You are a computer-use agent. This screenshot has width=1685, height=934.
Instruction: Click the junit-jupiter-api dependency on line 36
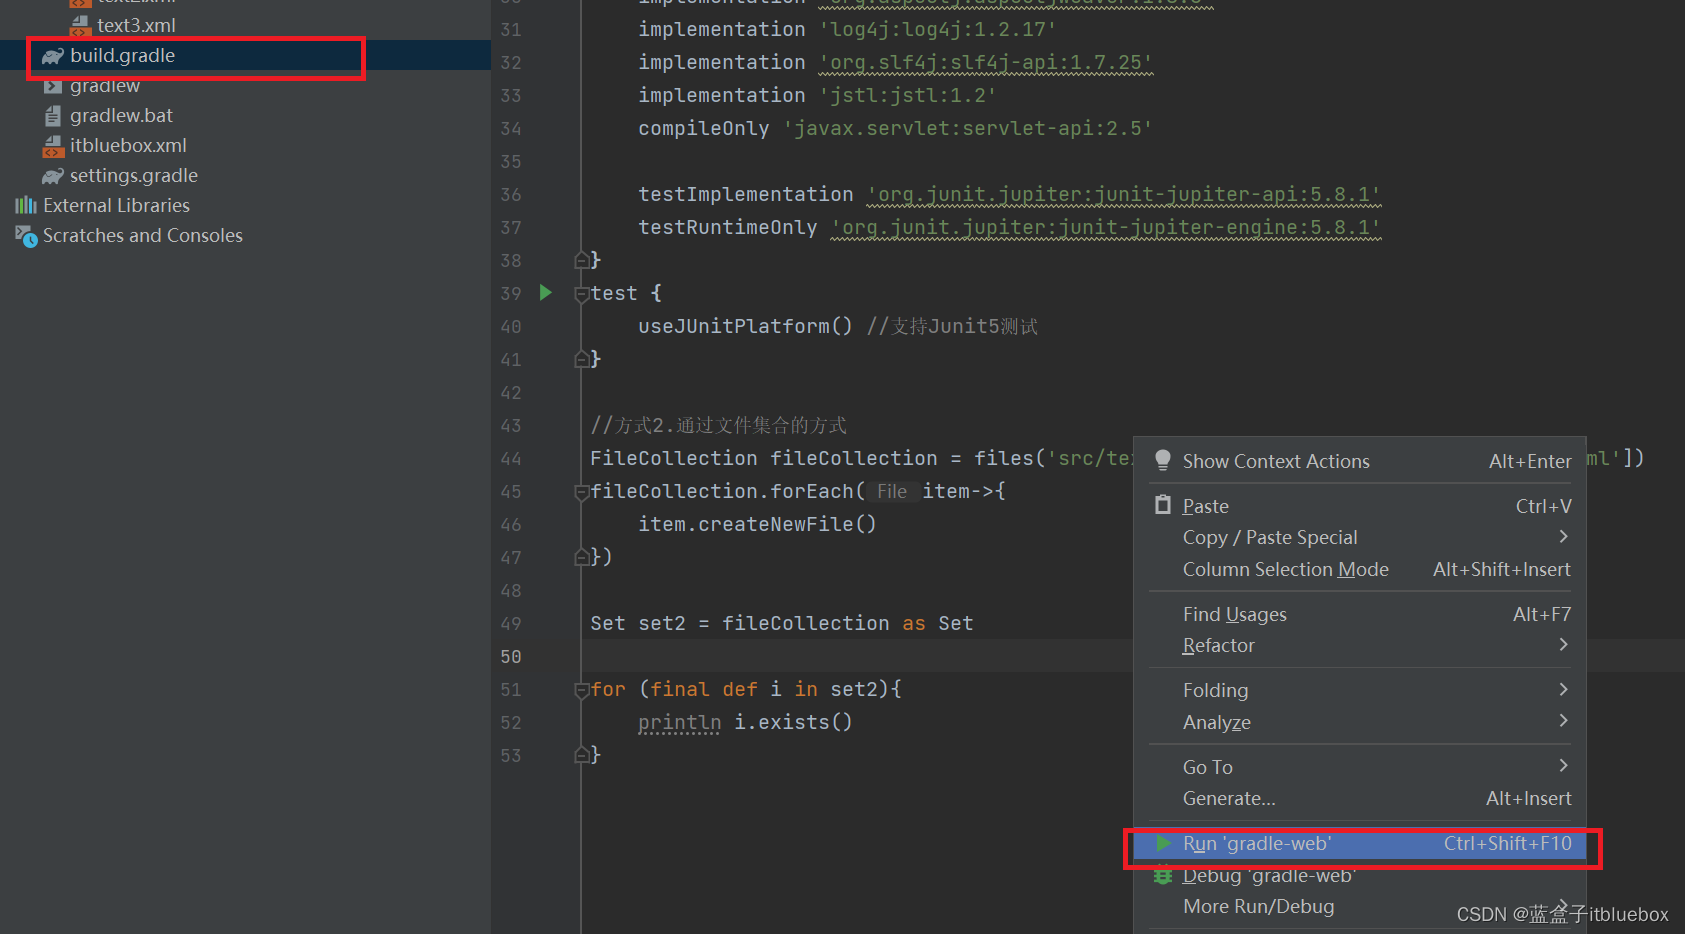(x=1124, y=194)
